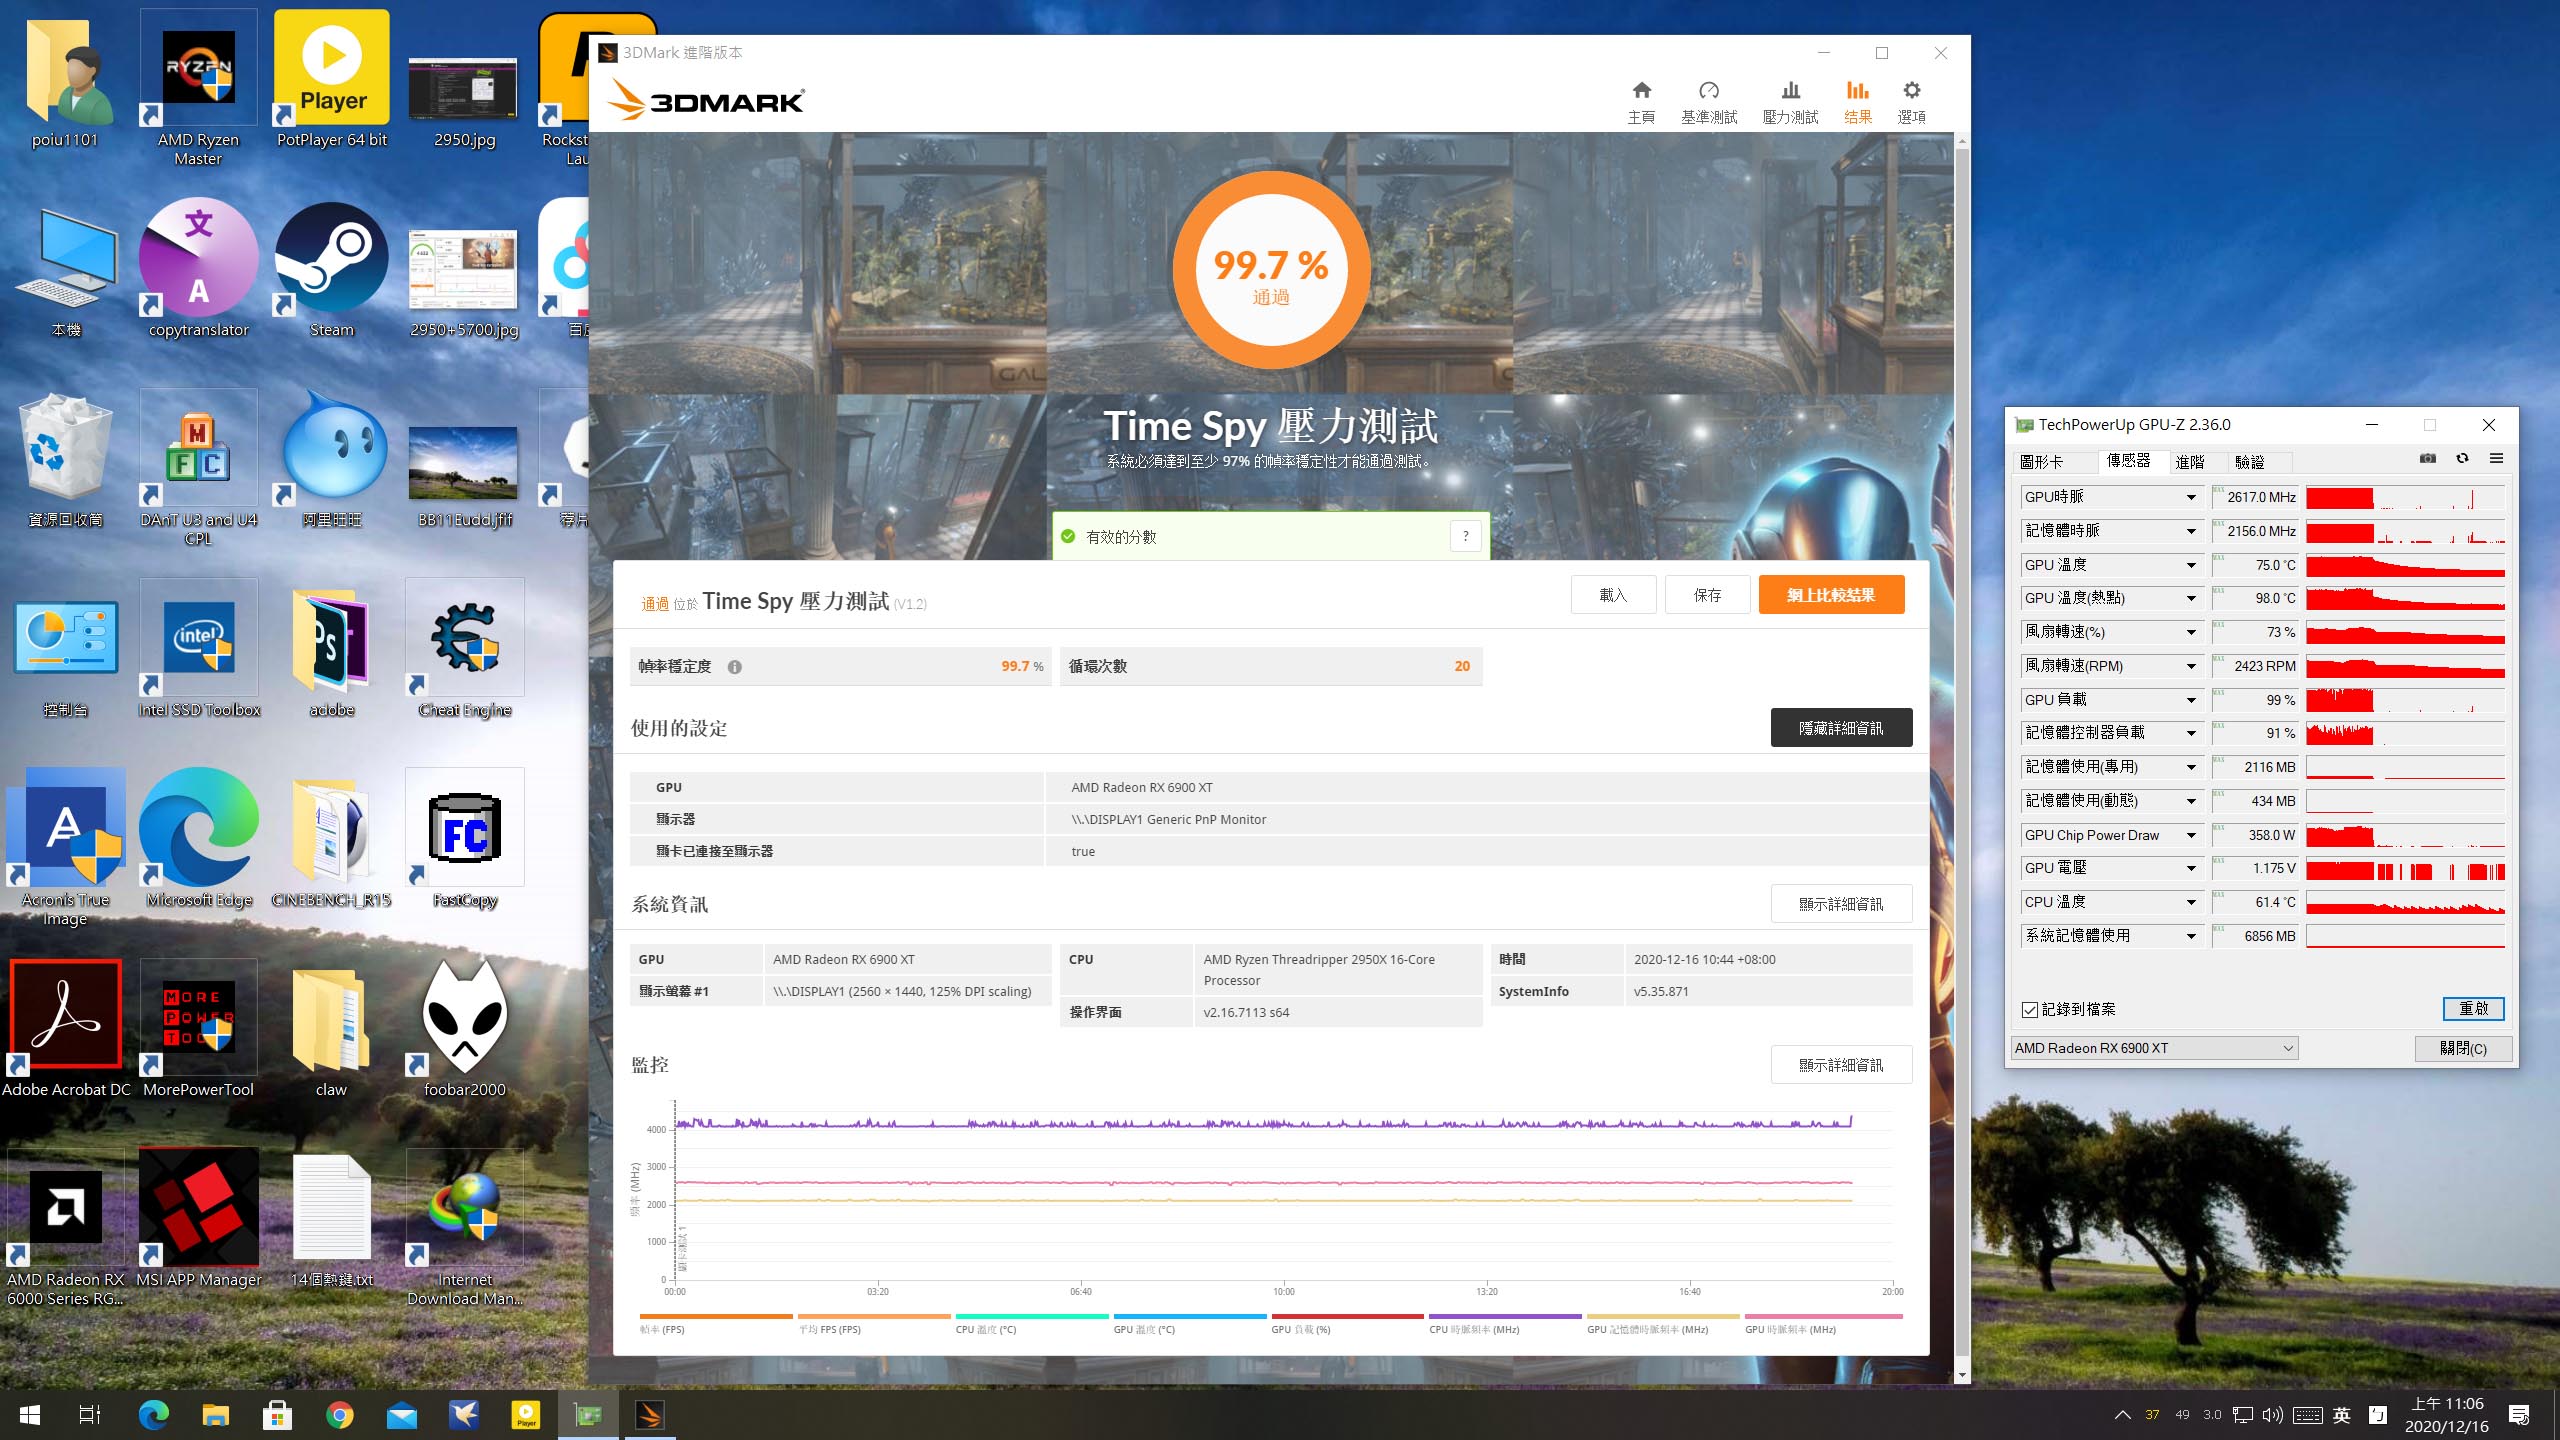Open 3DMark stress tests (壓力測試) icon
Viewport: 2560px width, 1440px height.
(1790, 103)
